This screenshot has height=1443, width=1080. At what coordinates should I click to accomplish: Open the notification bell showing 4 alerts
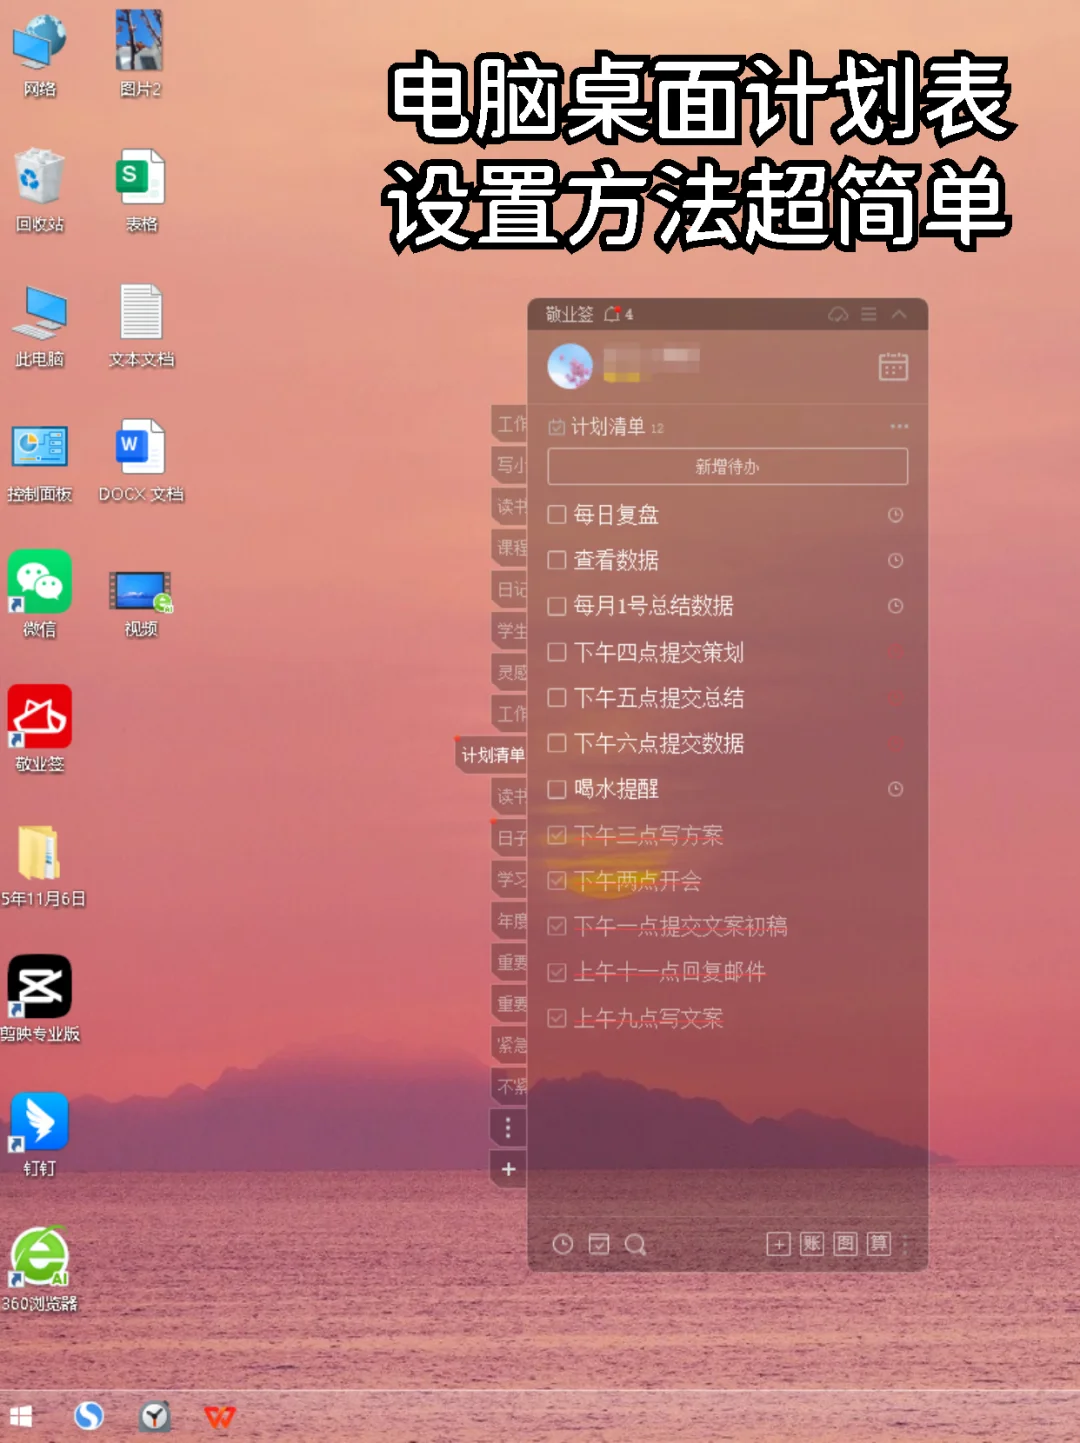pyautogui.click(x=613, y=314)
